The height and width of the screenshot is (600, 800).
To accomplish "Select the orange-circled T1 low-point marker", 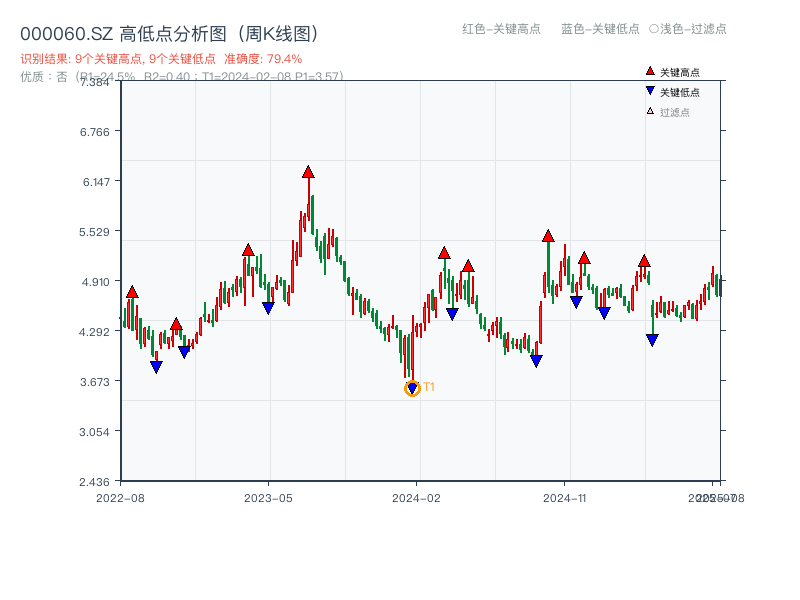I will point(412,388).
